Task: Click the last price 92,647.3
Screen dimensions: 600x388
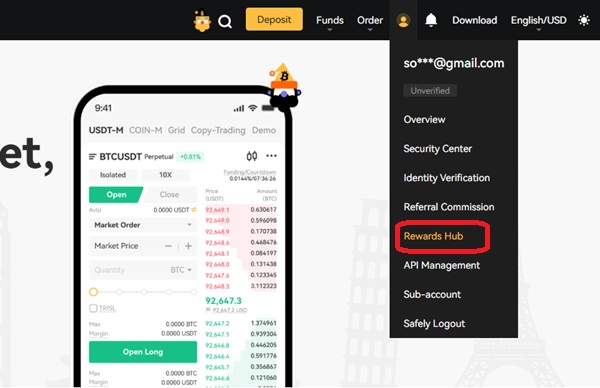Action: [223, 301]
